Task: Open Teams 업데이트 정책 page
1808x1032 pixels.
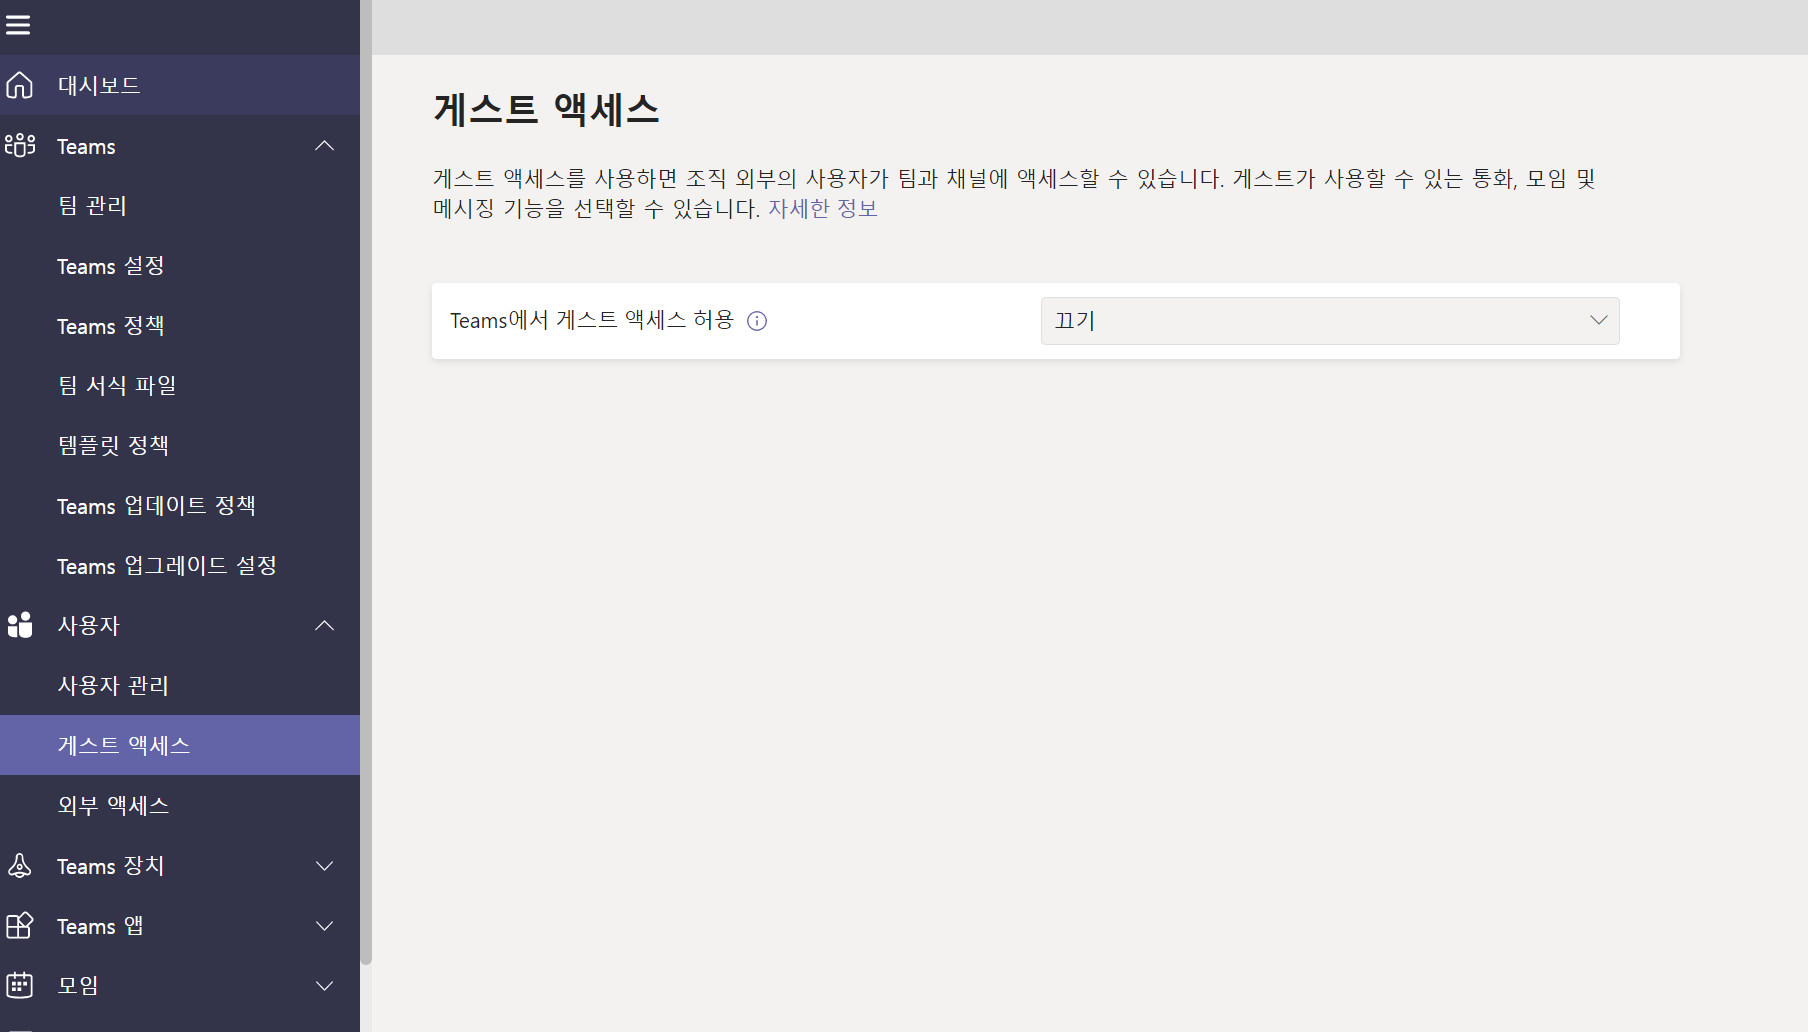Action: (x=180, y=506)
